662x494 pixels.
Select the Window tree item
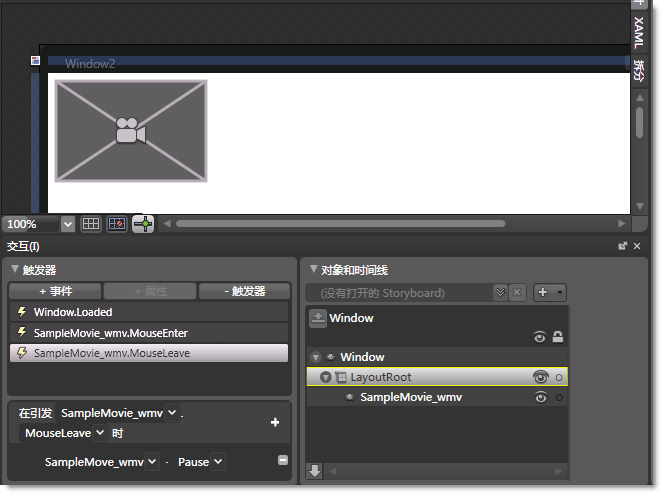click(x=362, y=357)
